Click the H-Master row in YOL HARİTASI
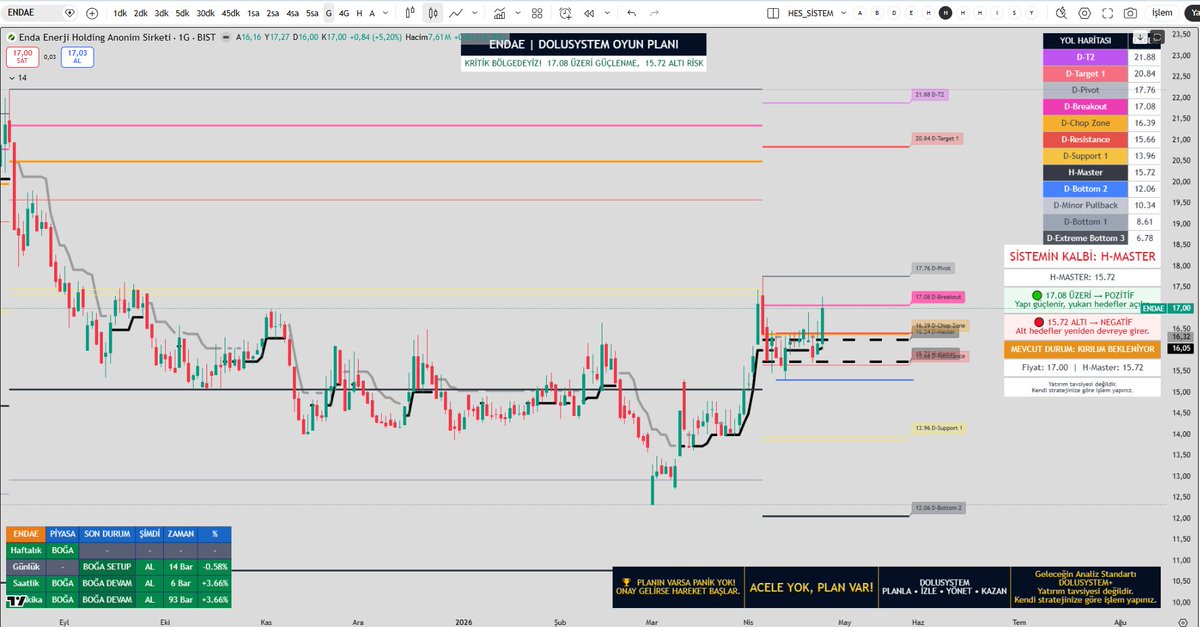The width and height of the screenshot is (1200, 627). point(1101,172)
